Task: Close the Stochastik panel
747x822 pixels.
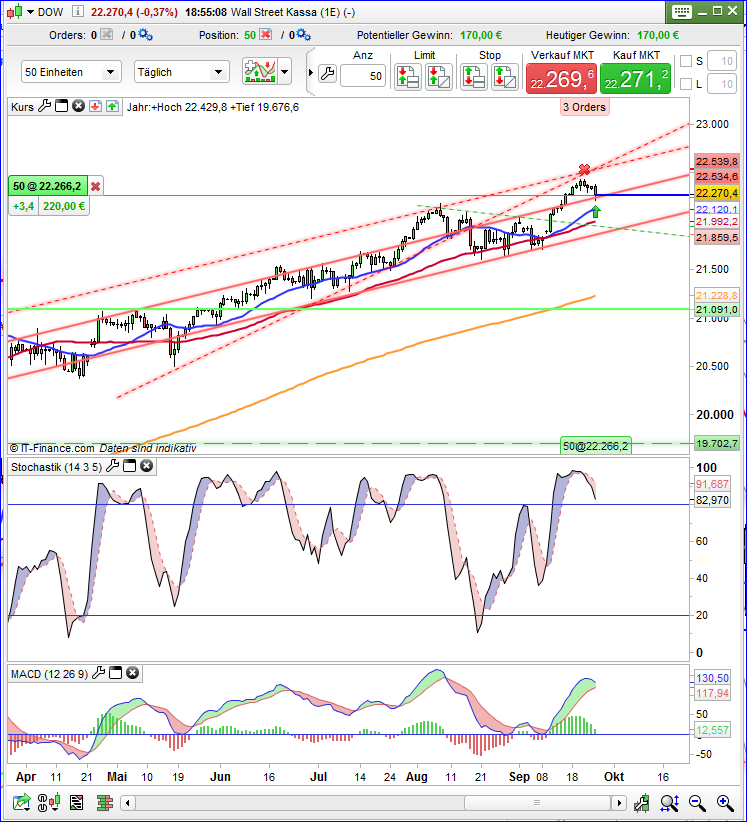Action: (147, 466)
